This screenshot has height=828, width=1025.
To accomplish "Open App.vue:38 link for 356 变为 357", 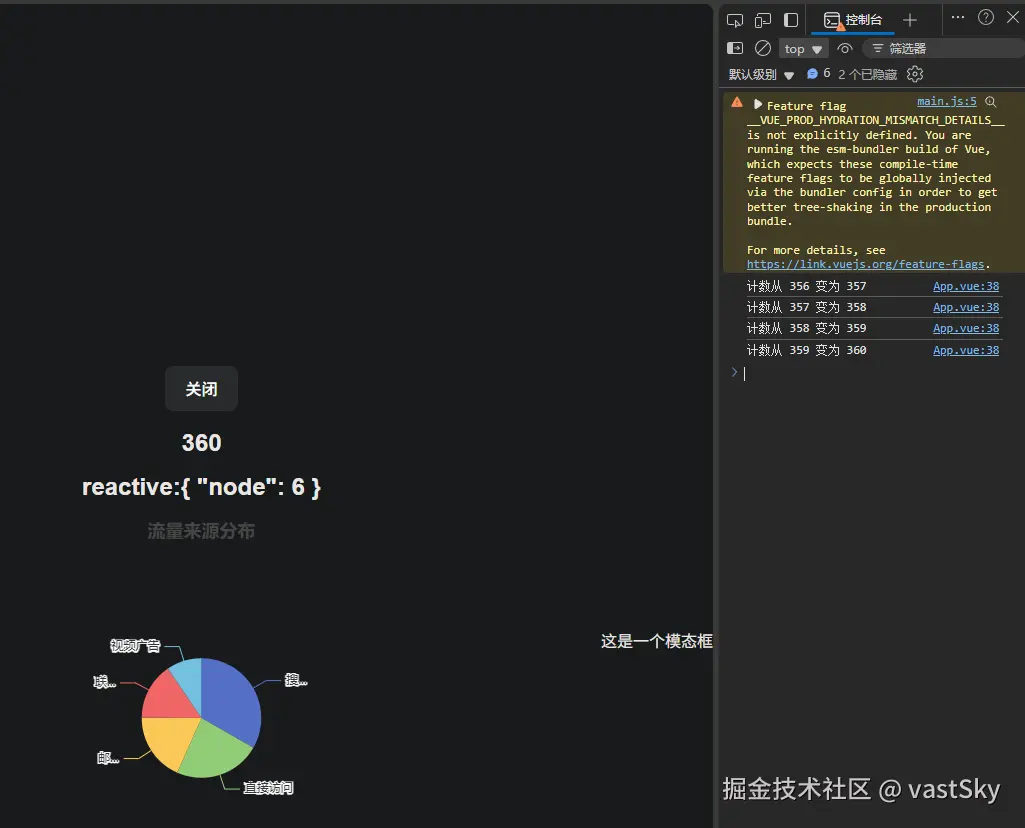I will (966, 286).
